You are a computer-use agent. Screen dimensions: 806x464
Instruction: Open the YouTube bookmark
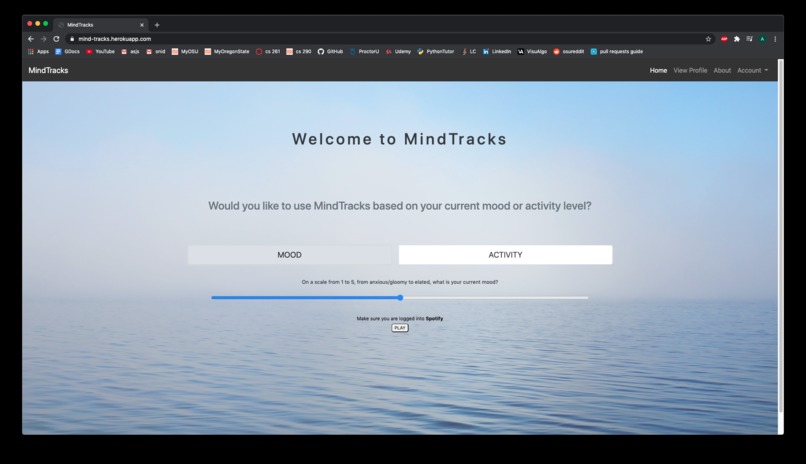100,51
